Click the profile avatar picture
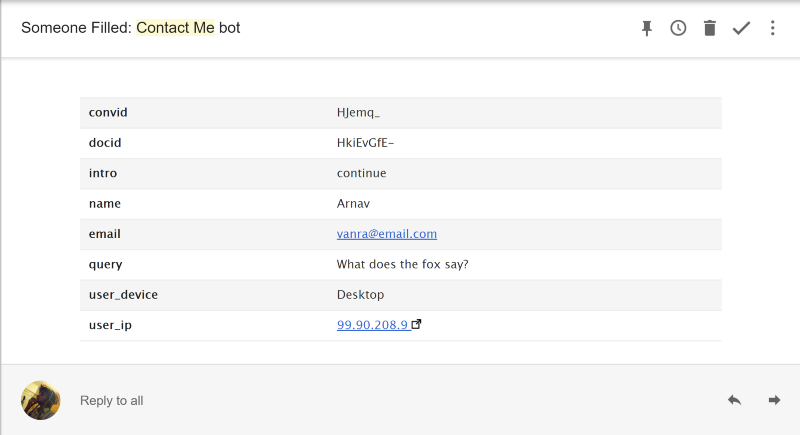This screenshot has width=800, height=435. pos(41,400)
